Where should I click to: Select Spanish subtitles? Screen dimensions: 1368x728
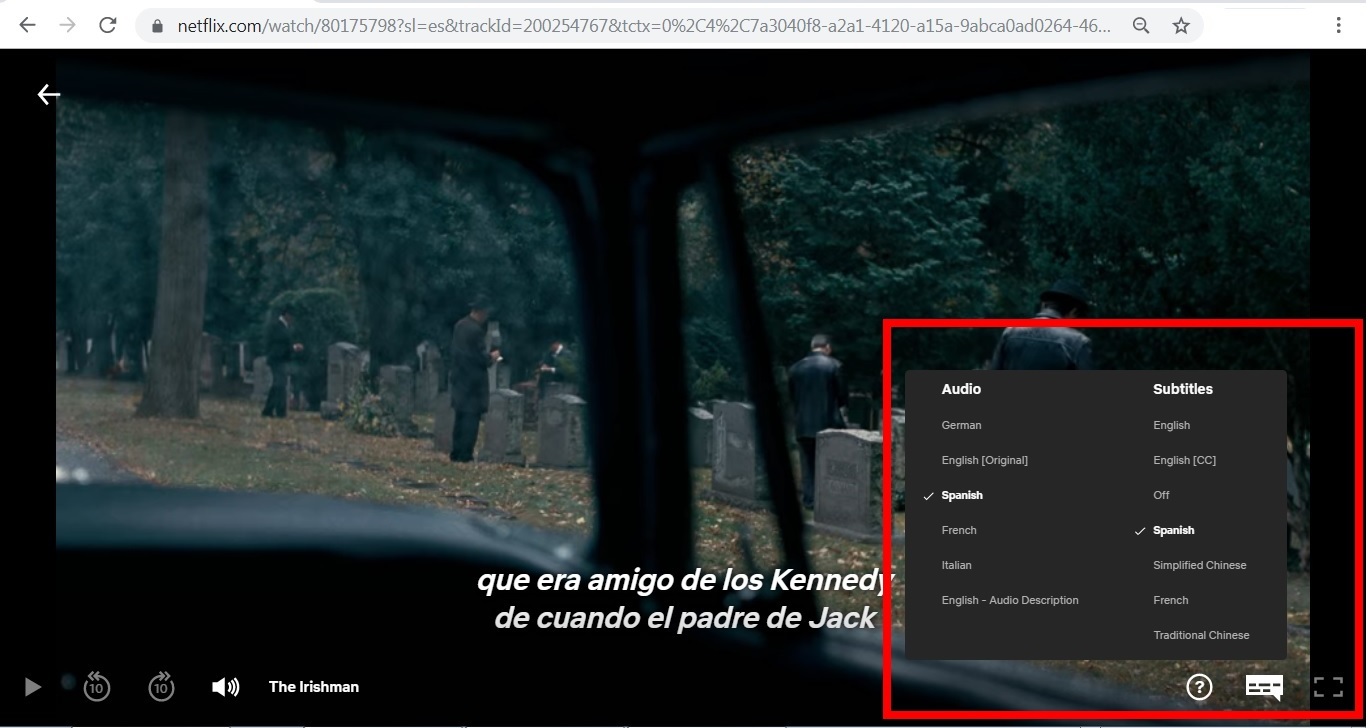1174,530
